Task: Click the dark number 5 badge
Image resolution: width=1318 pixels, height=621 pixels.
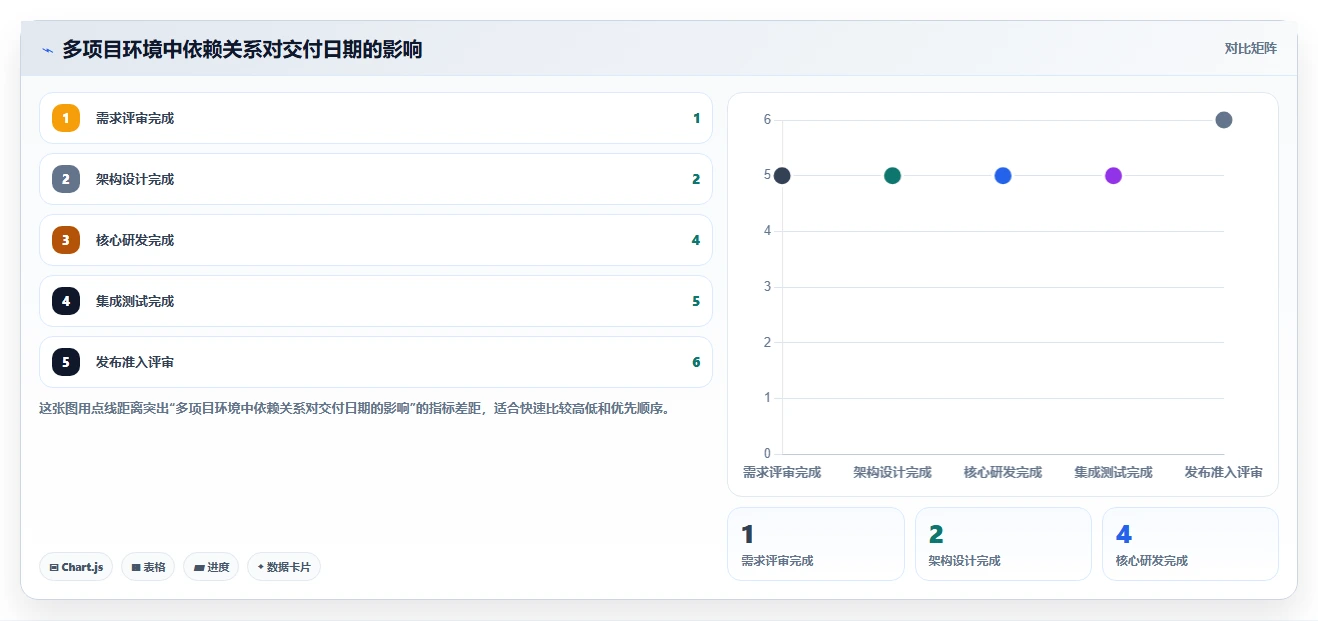Action: click(x=66, y=362)
